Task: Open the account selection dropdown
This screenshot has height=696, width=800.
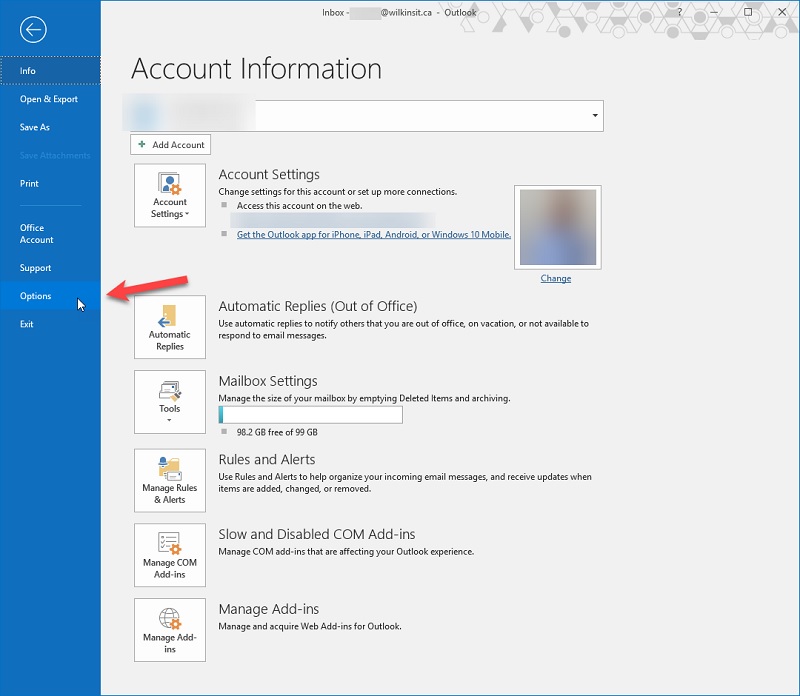Action: point(592,115)
